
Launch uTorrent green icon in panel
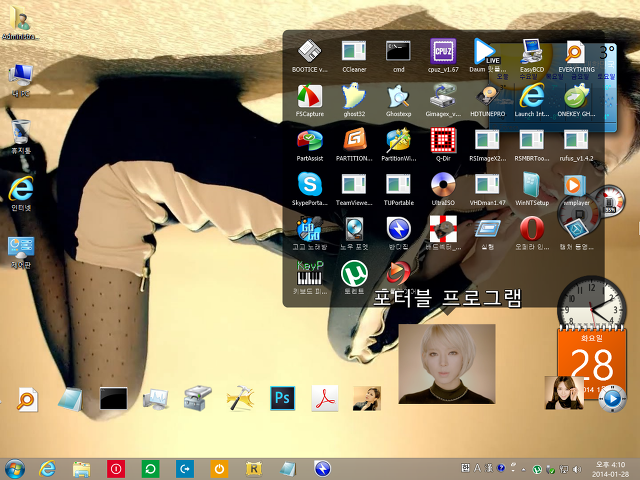pos(354,273)
